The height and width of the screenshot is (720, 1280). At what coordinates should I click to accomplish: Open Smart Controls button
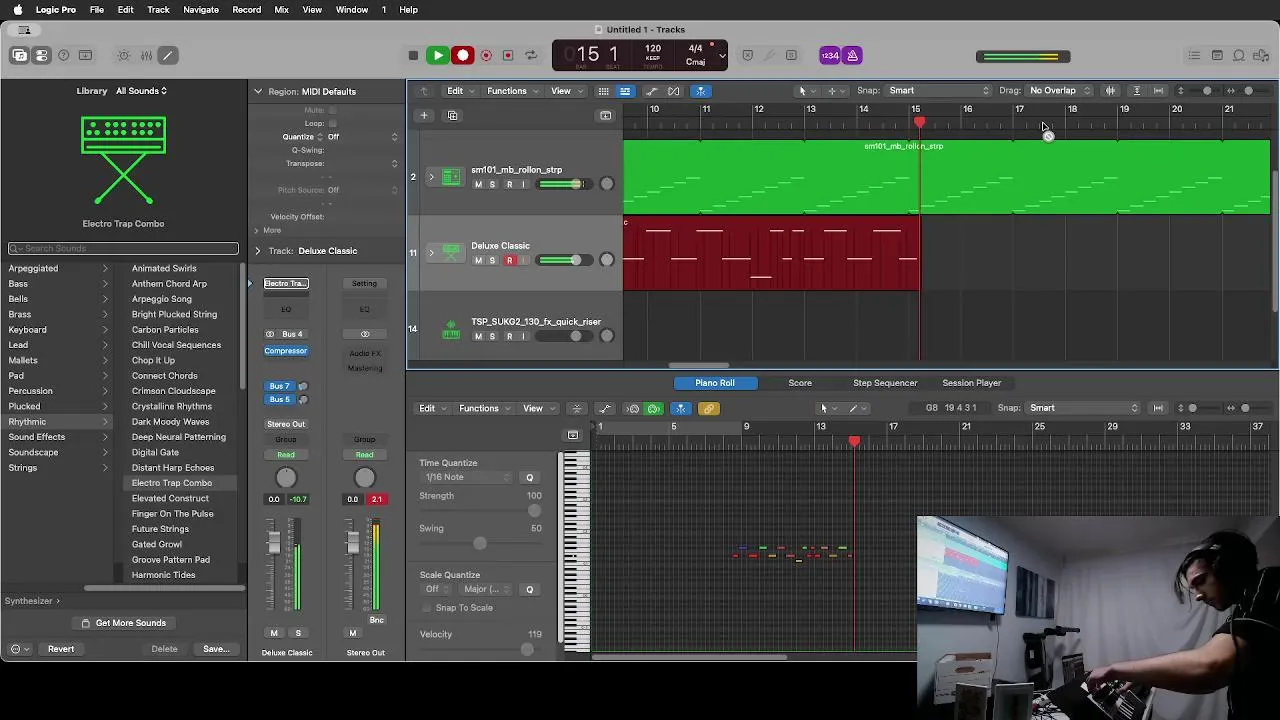(124, 55)
